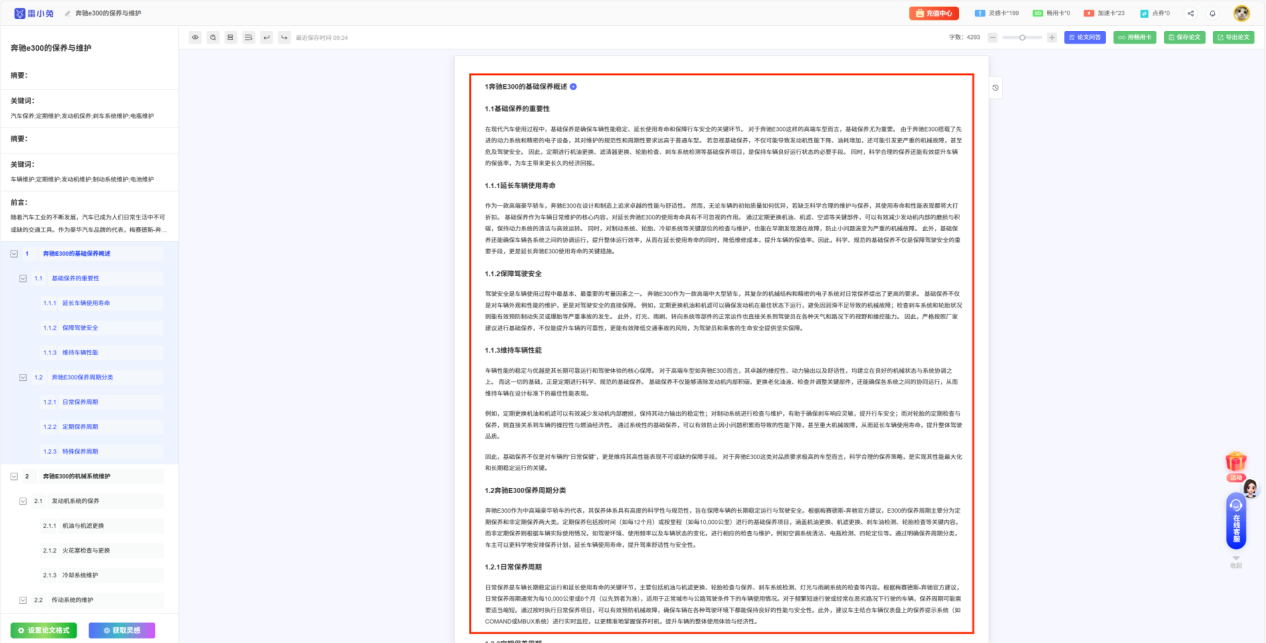
Task: Click the blue info icon beside heading 1
Action: (x=573, y=87)
